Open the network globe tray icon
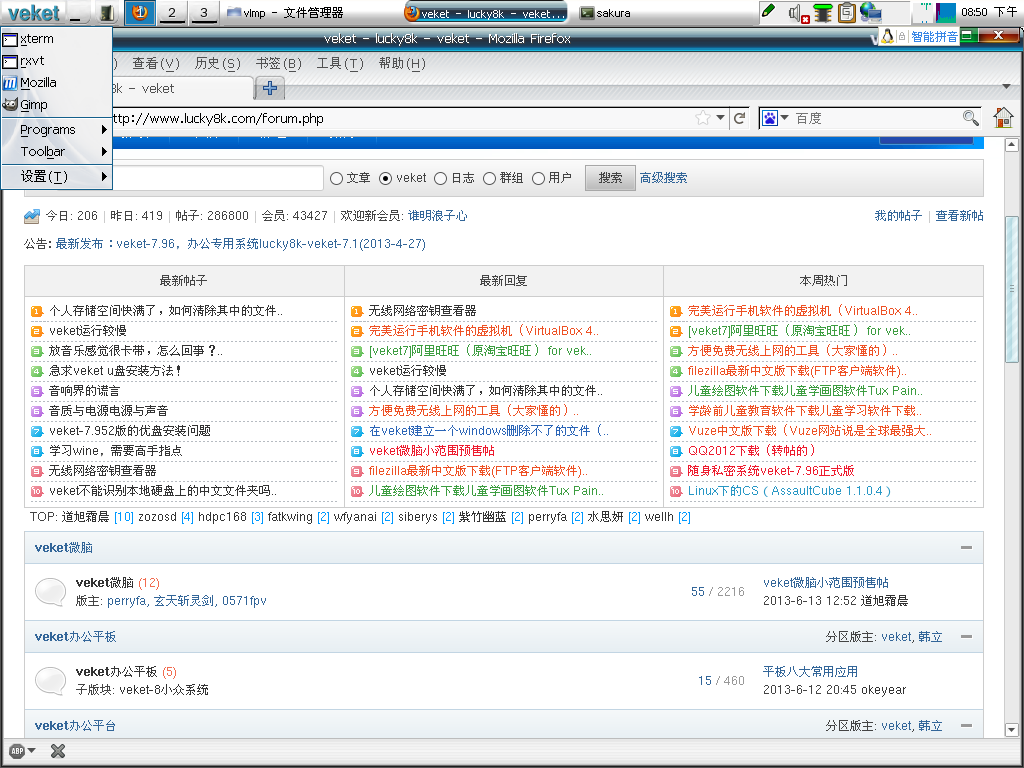This screenshot has width=1024, height=768. point(871,12)
